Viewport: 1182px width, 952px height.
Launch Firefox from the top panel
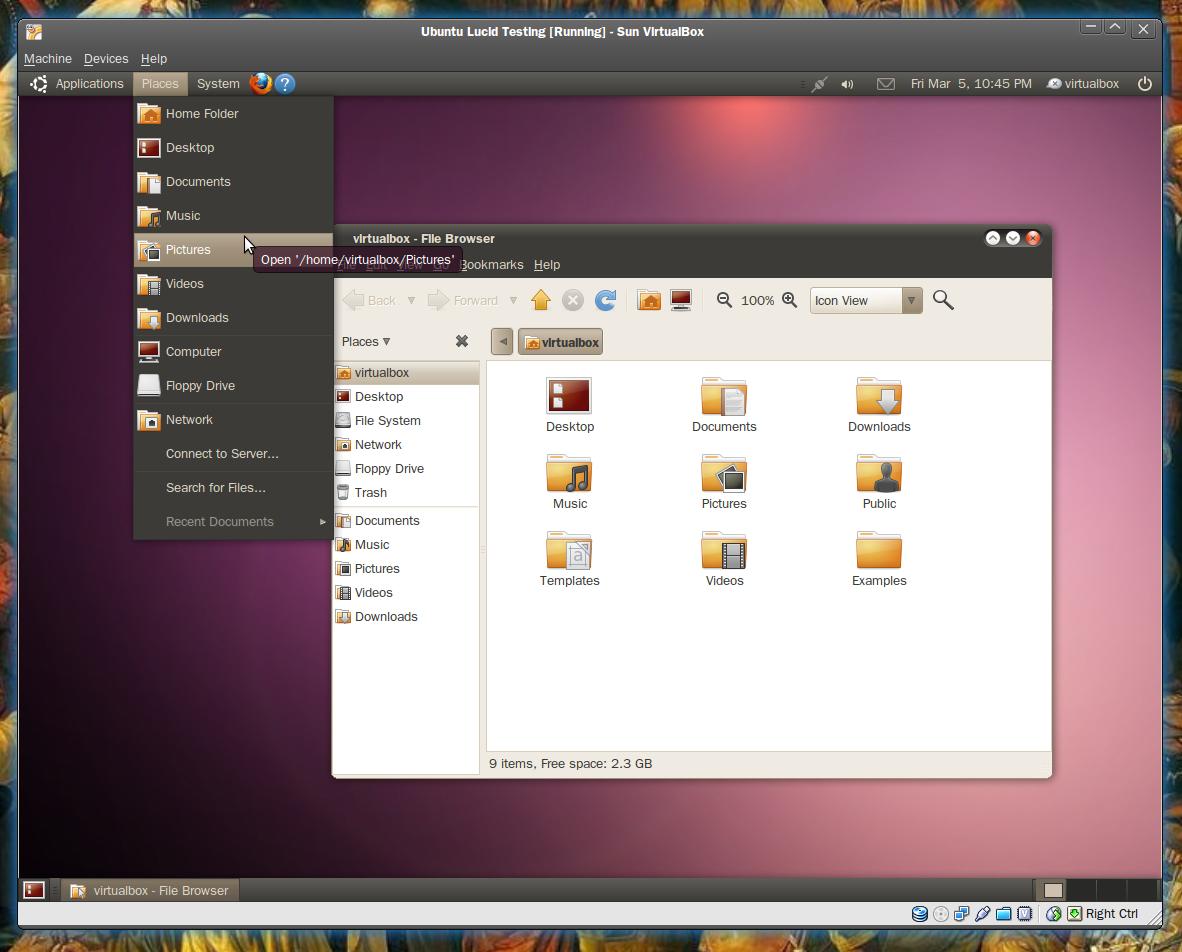point(260,84)
